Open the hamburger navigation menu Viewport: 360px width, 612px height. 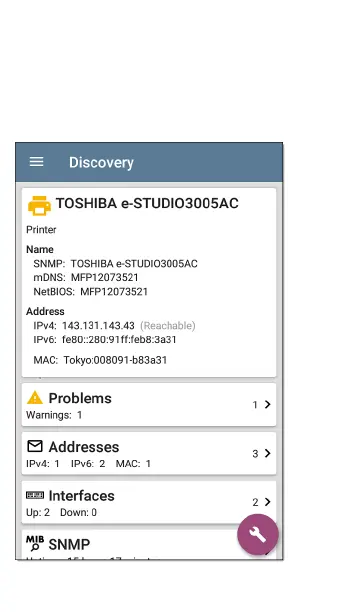click(37, 162)
